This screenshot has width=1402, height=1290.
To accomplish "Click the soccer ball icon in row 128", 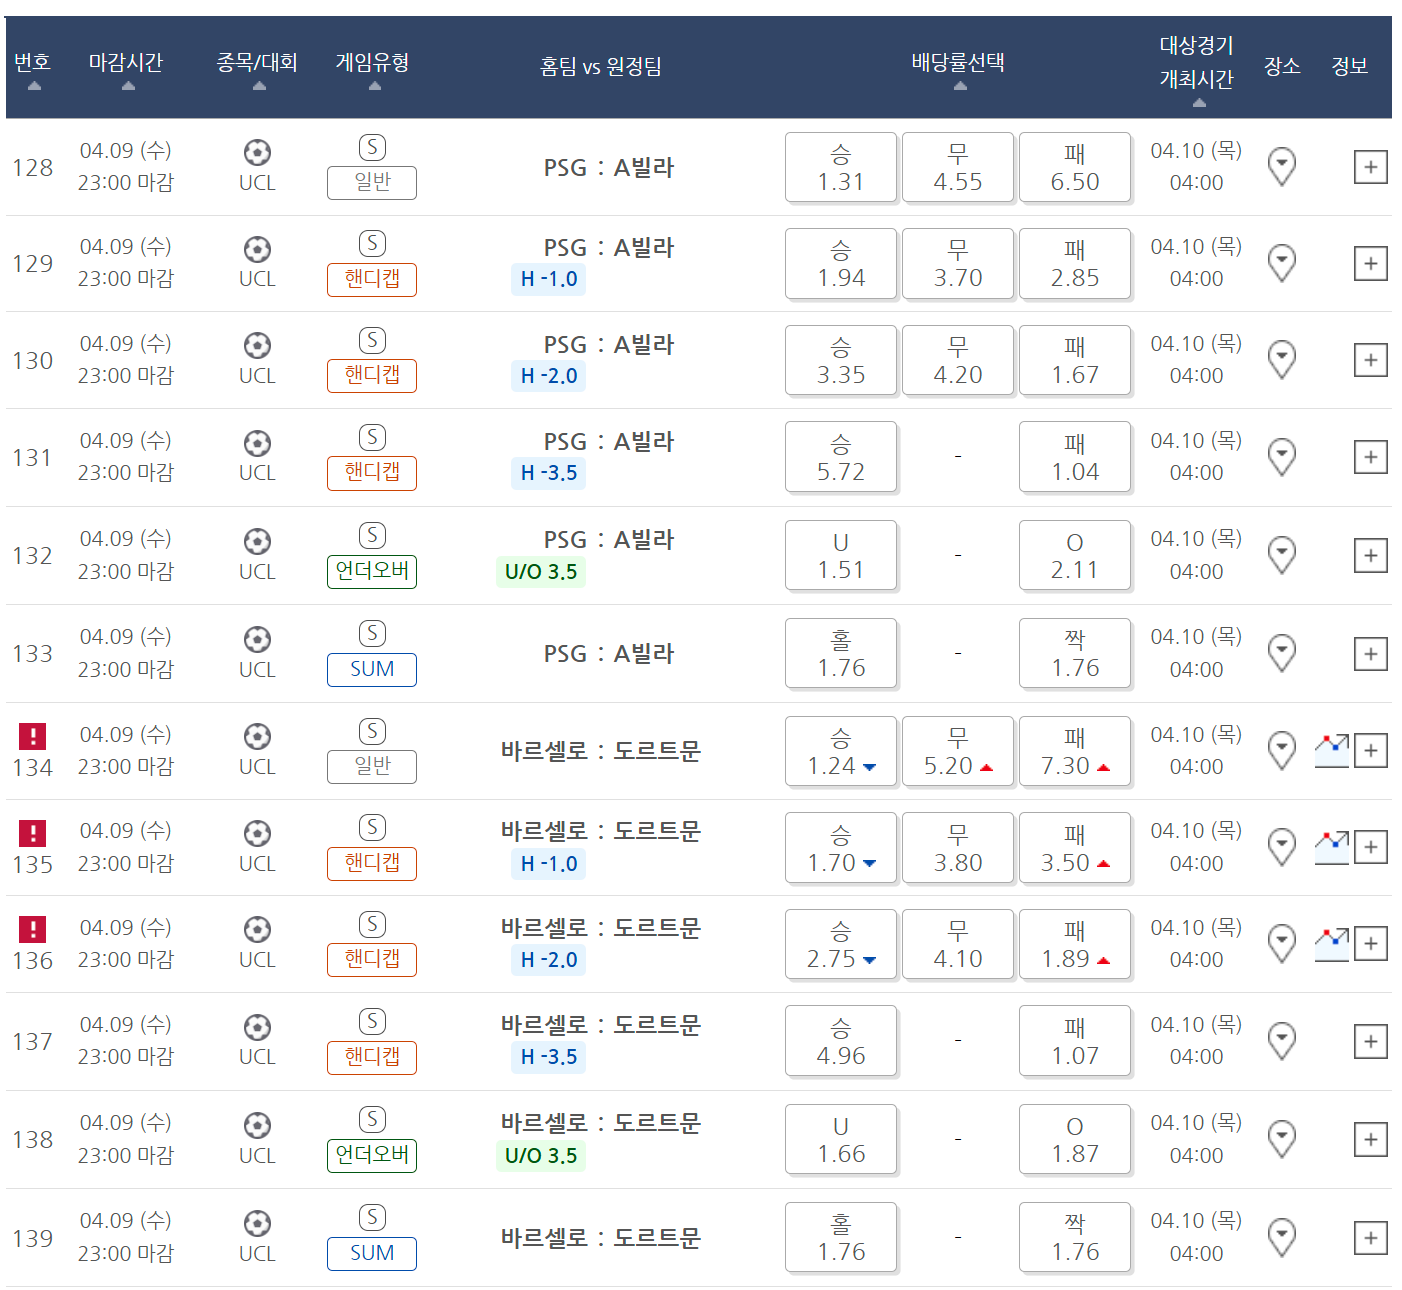I will tap(257, 153).
